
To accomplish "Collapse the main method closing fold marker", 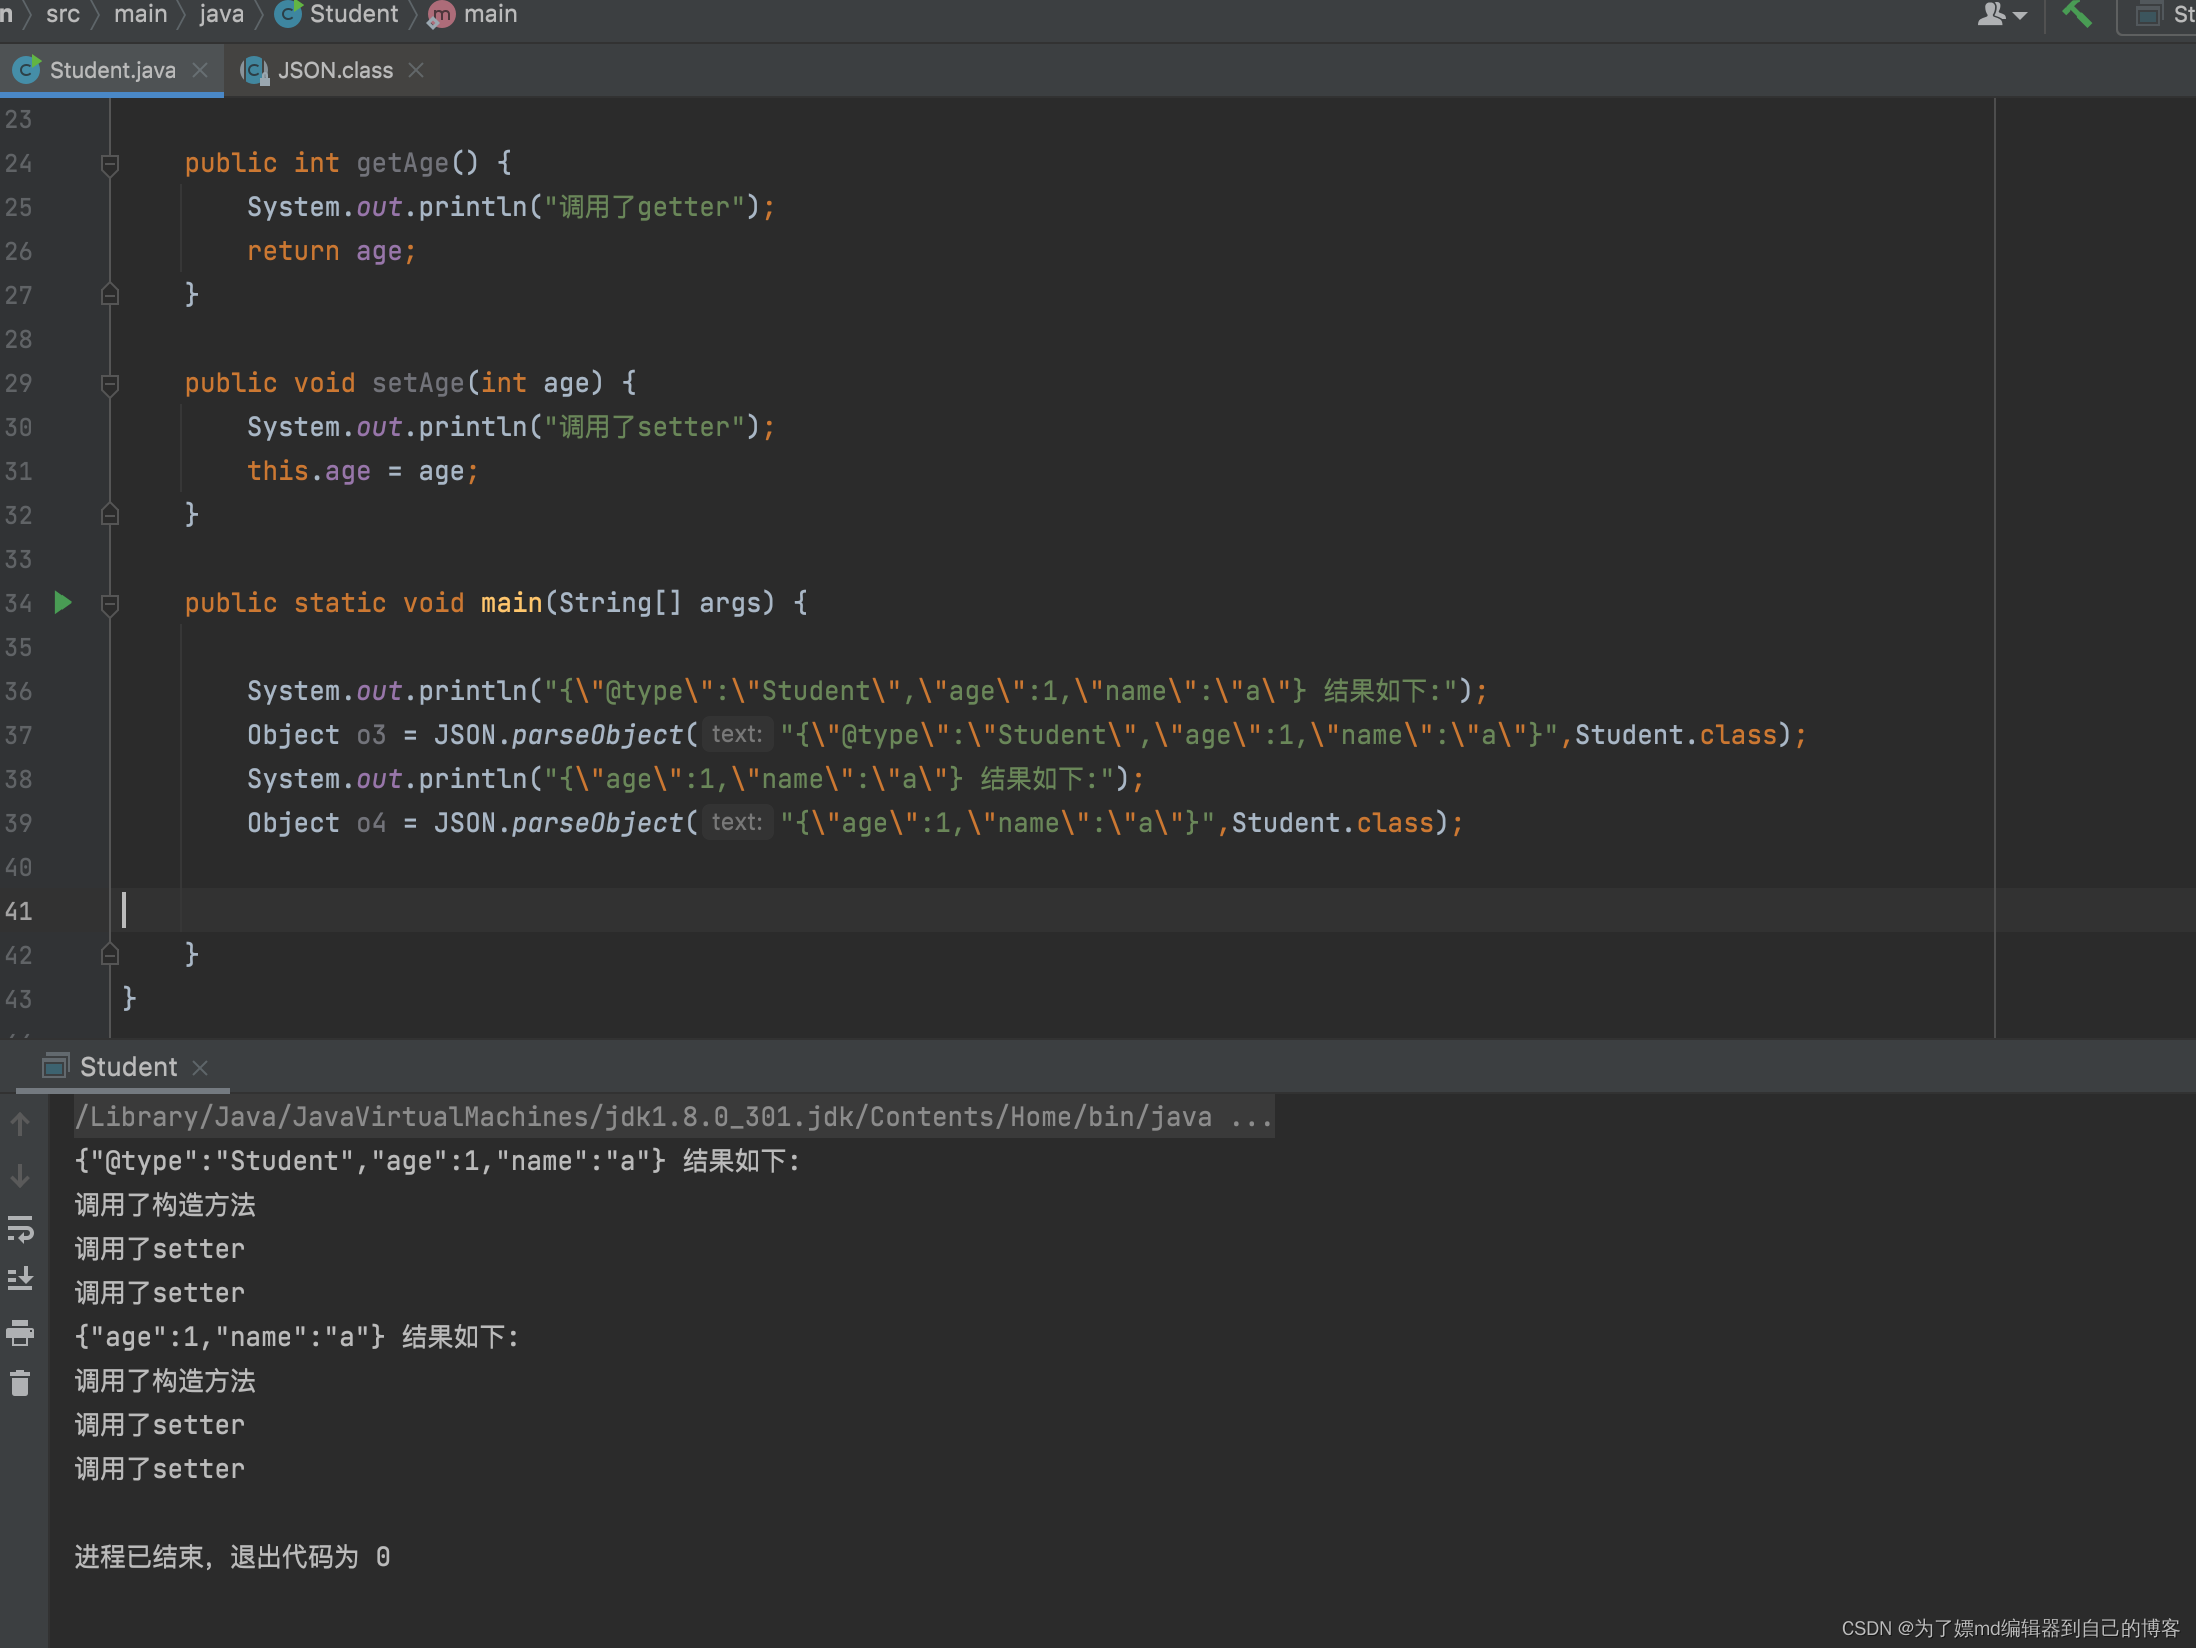I will click(110, 954).
